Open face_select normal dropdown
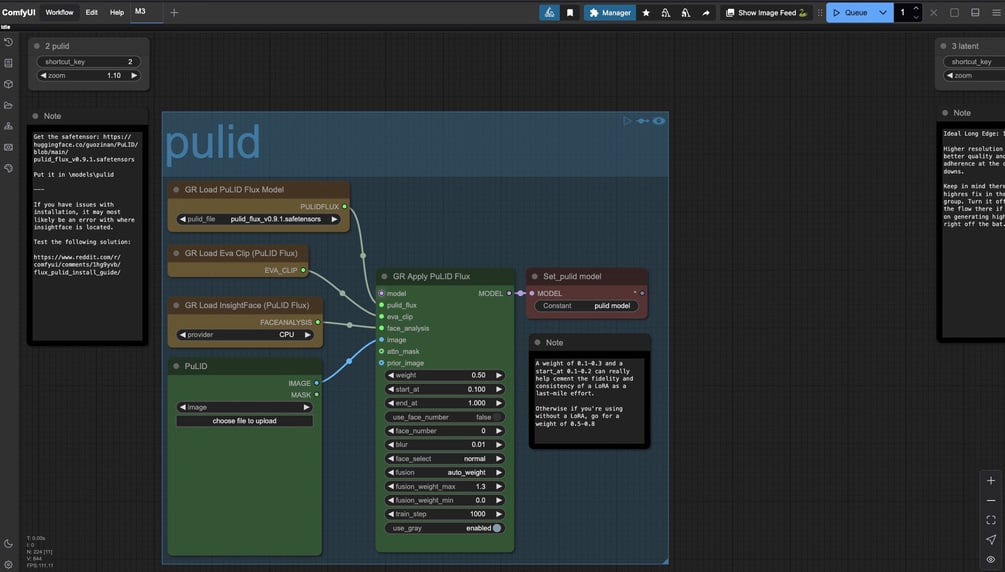The width and height of the screenshot is (1005, 572). click(x=444, y=458)
